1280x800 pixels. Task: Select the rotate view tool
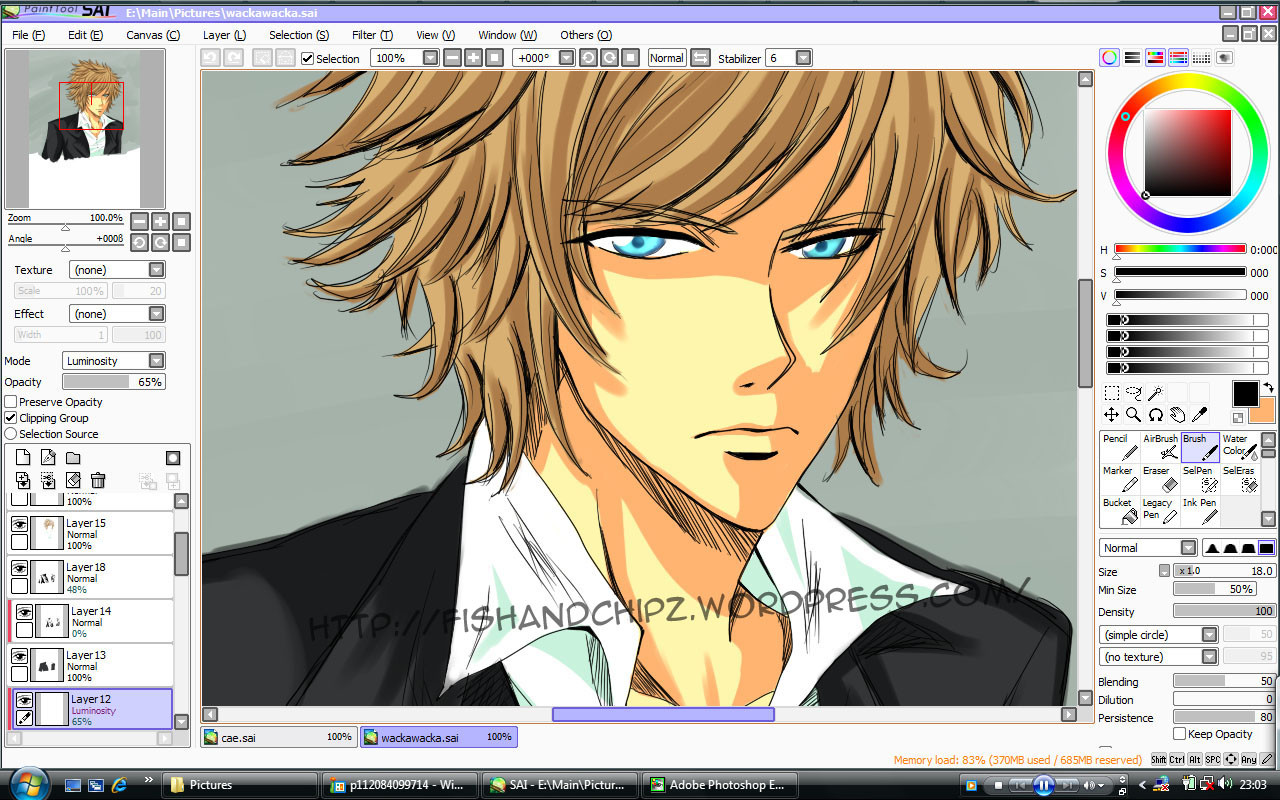point(1155,414)
